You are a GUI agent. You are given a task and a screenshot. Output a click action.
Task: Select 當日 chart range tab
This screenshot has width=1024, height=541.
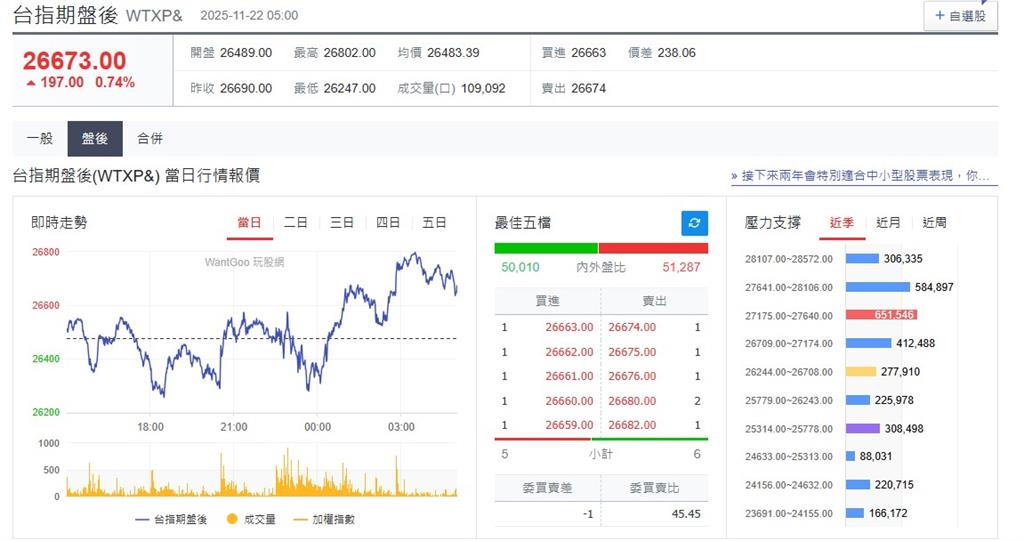click(x=249, y=223)
